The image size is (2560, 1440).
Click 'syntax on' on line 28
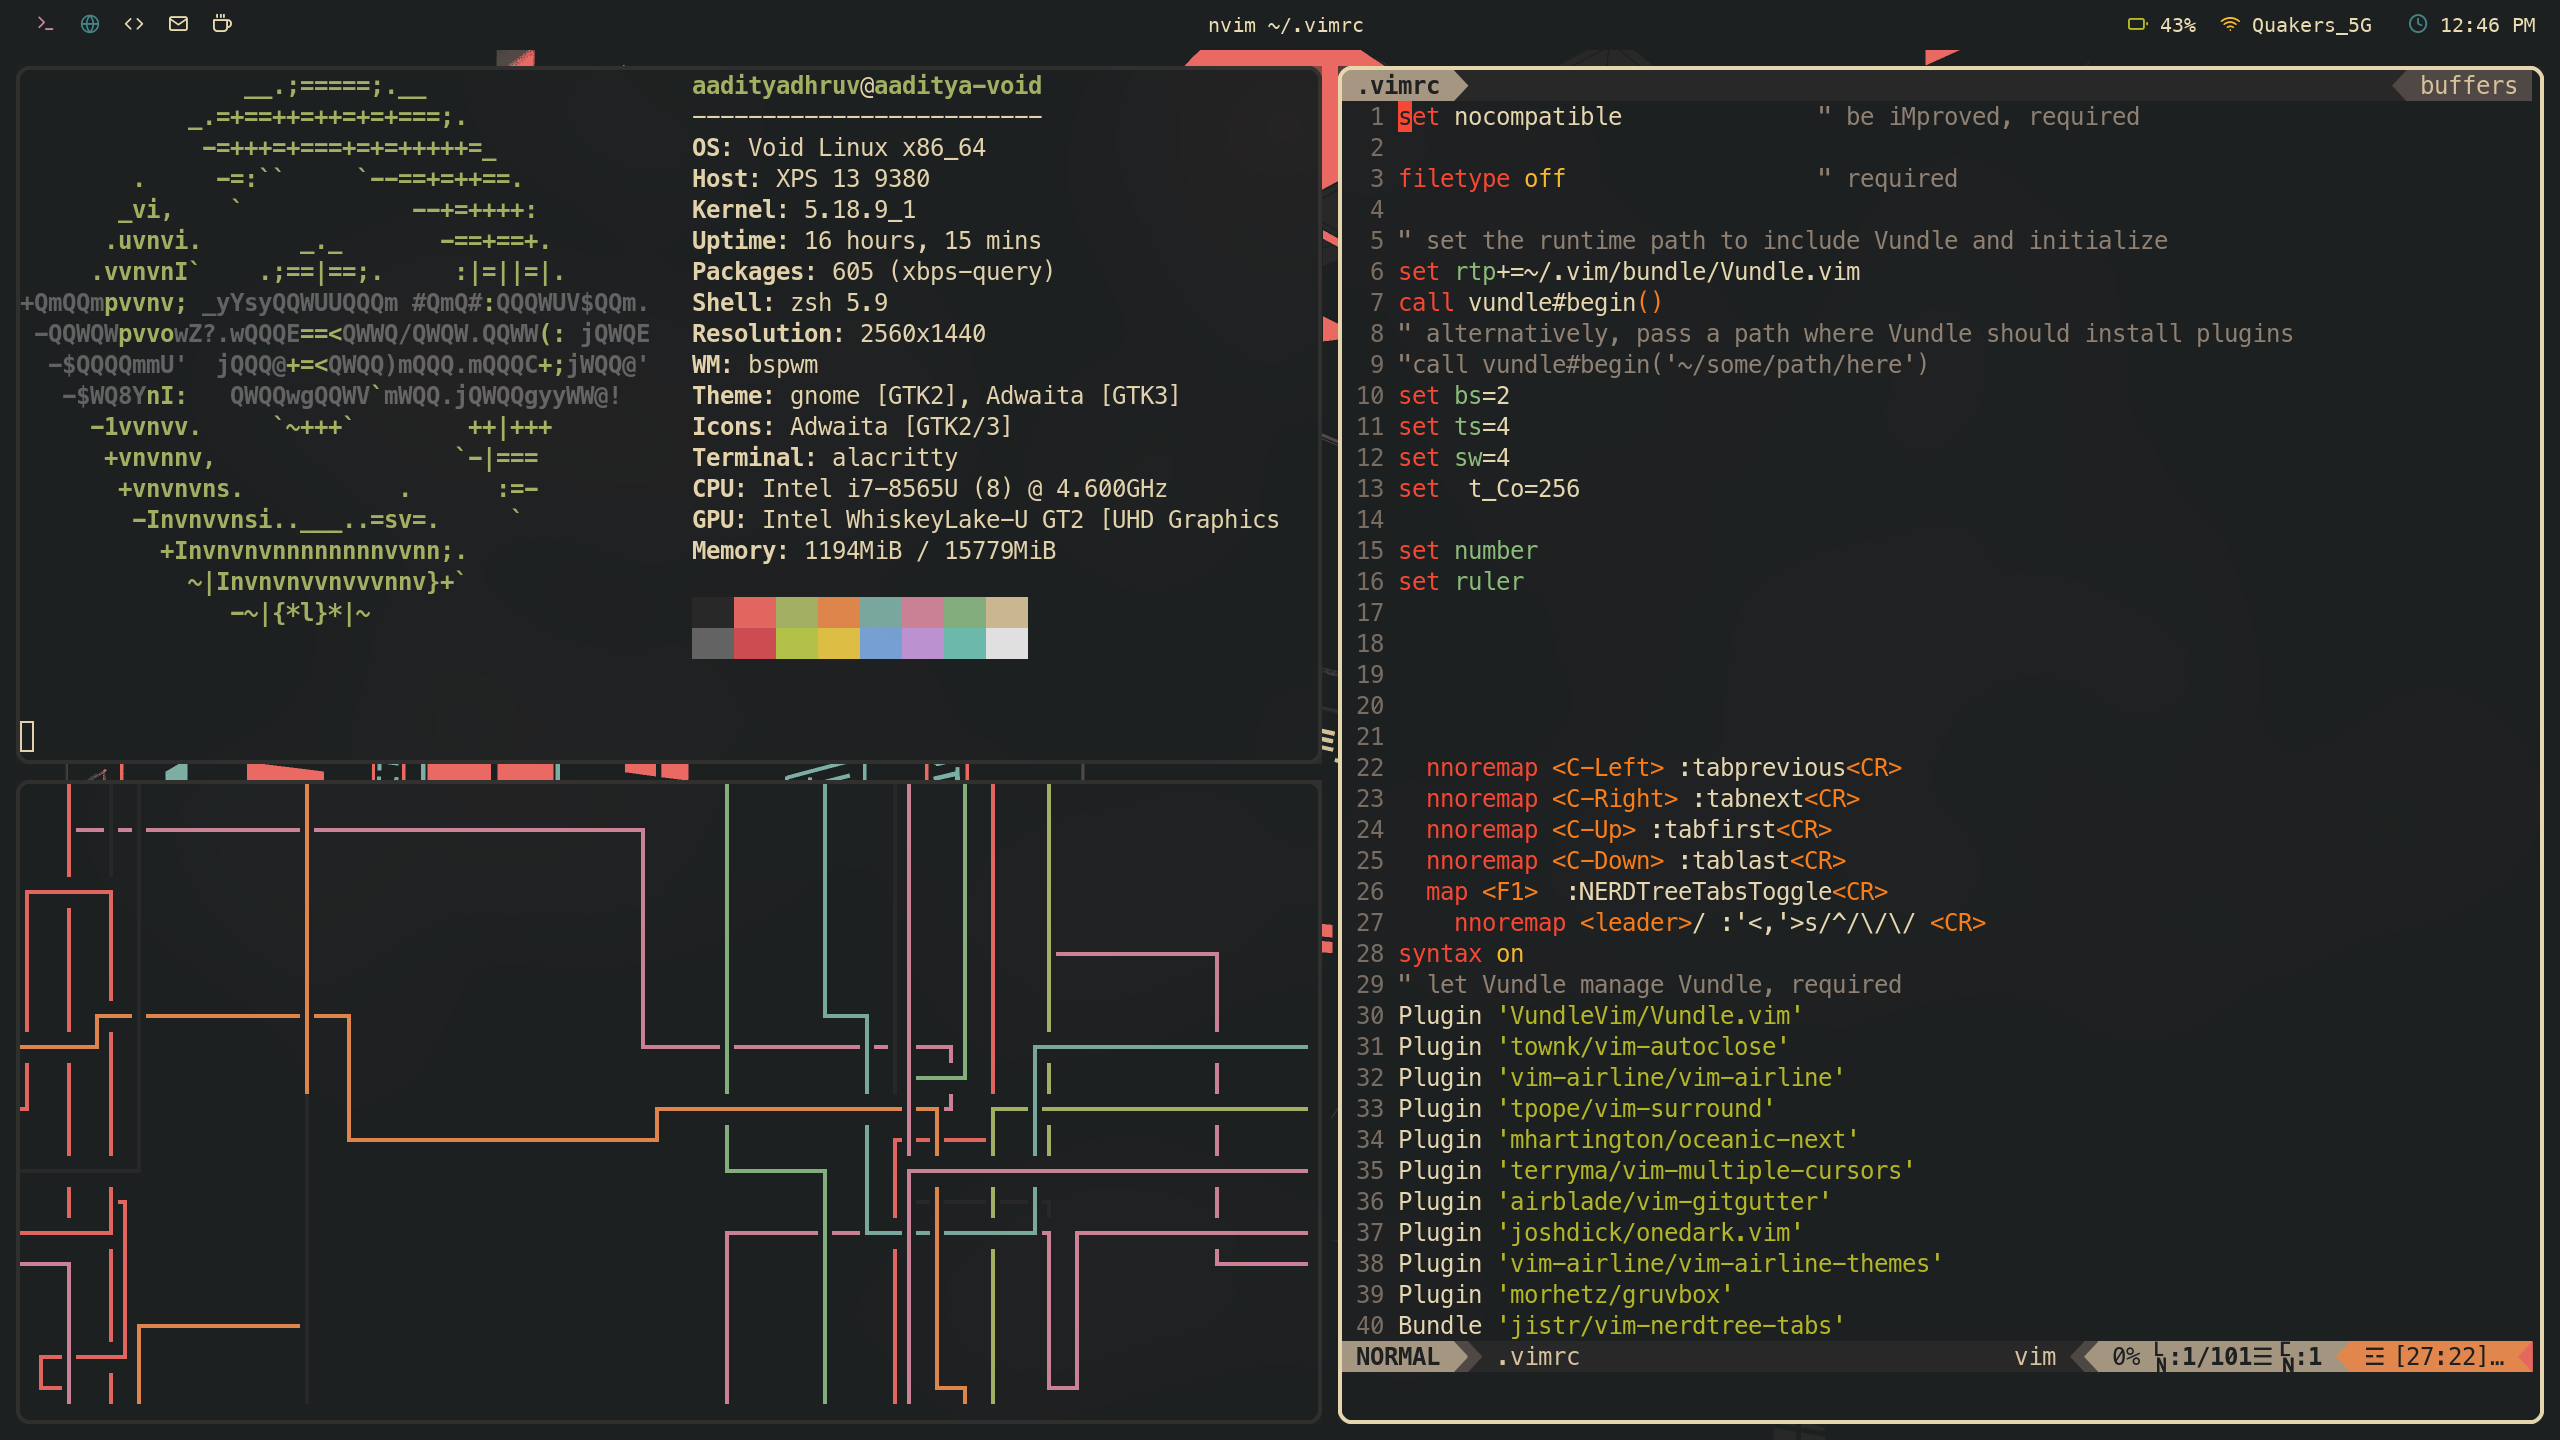click(x=1461, y=954)
